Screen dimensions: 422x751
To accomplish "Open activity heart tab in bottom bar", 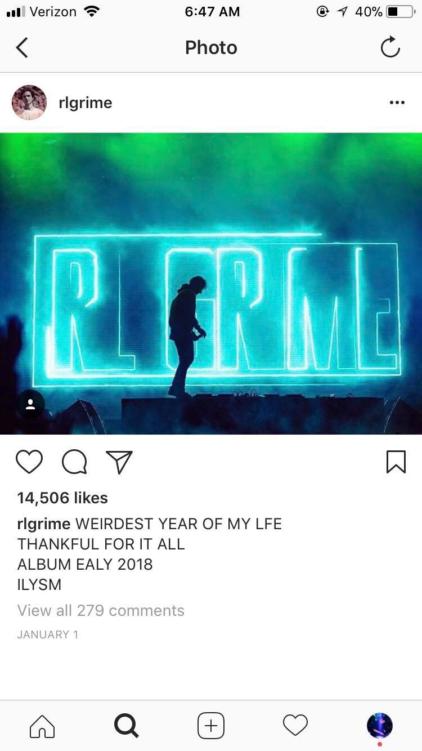I will 295,726.
